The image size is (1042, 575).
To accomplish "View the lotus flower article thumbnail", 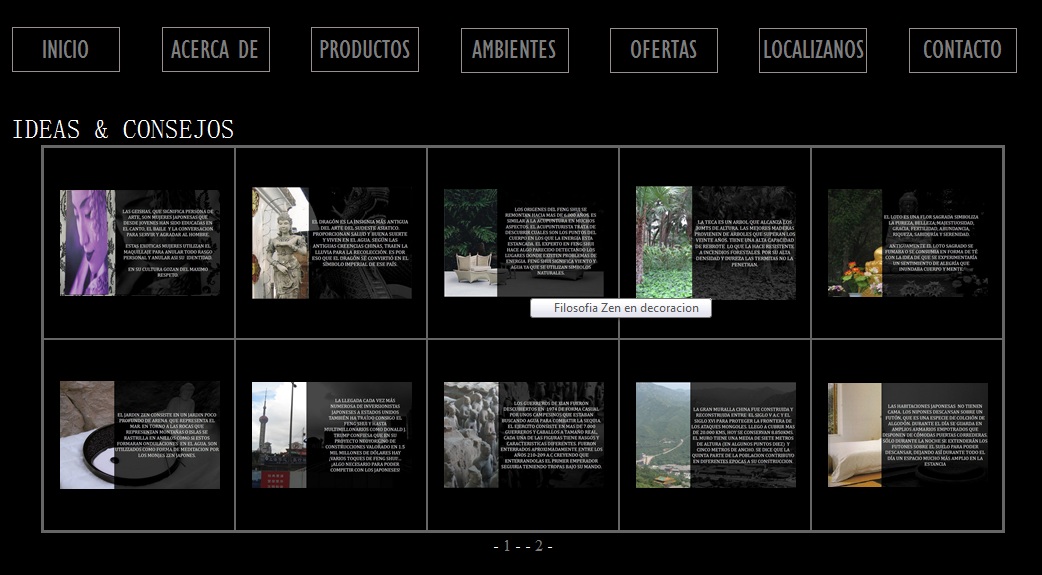I will tap(907, 243).
